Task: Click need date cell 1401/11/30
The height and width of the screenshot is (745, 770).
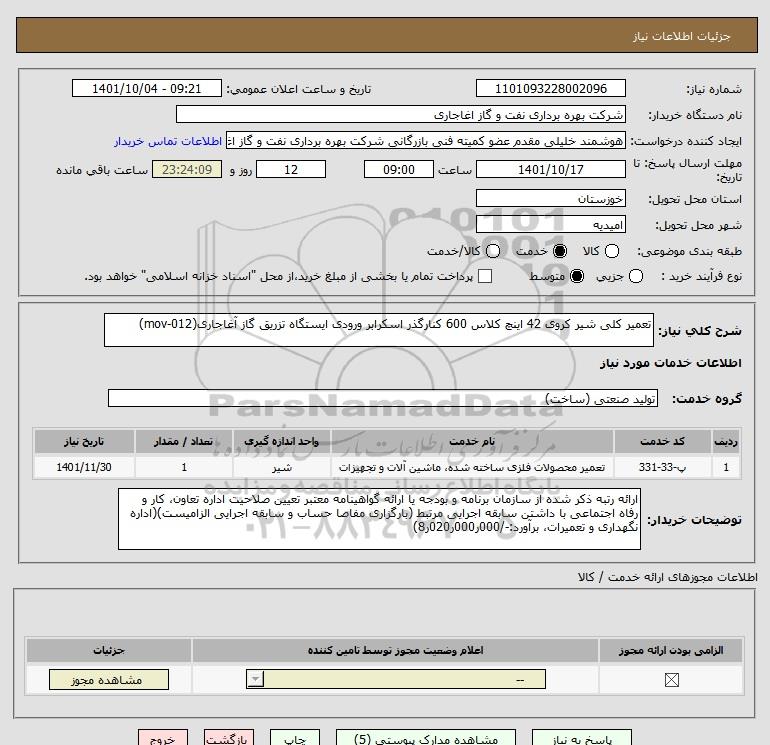Action: pyautogui.click(x=84, y=467)
